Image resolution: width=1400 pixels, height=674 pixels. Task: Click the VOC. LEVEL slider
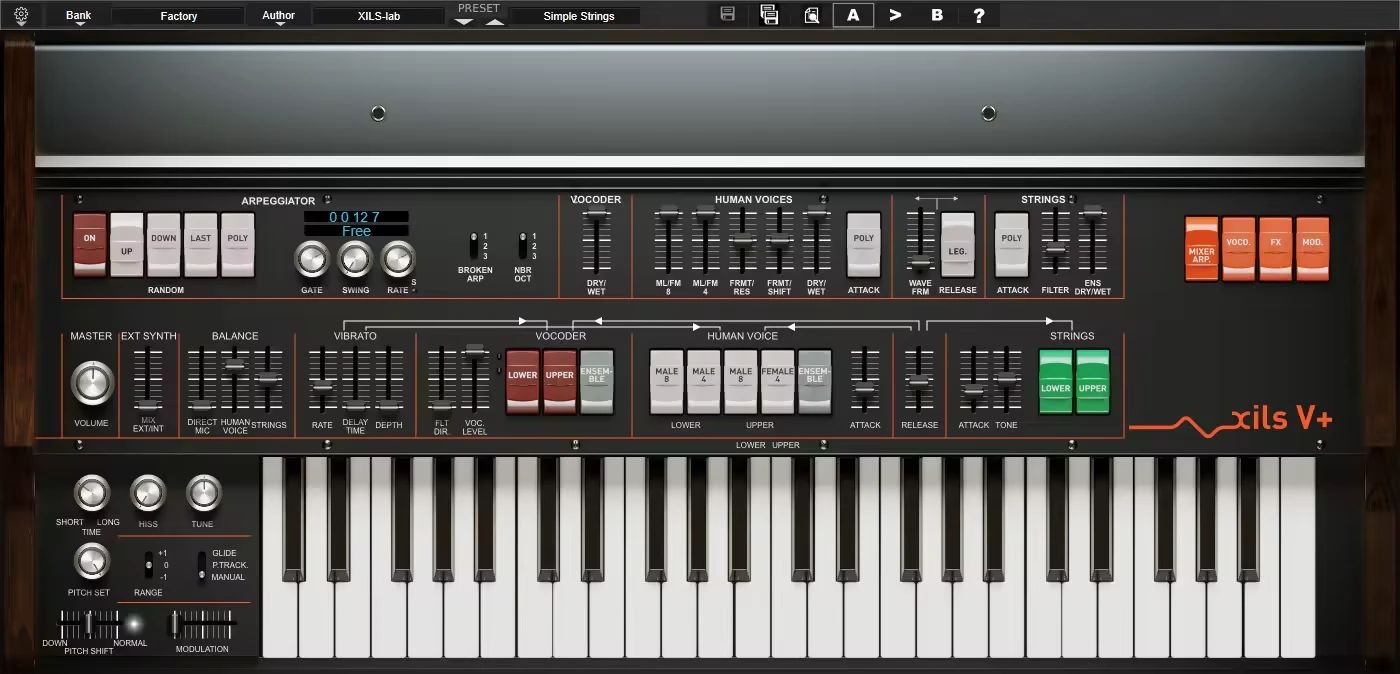[x=474, y=378]
